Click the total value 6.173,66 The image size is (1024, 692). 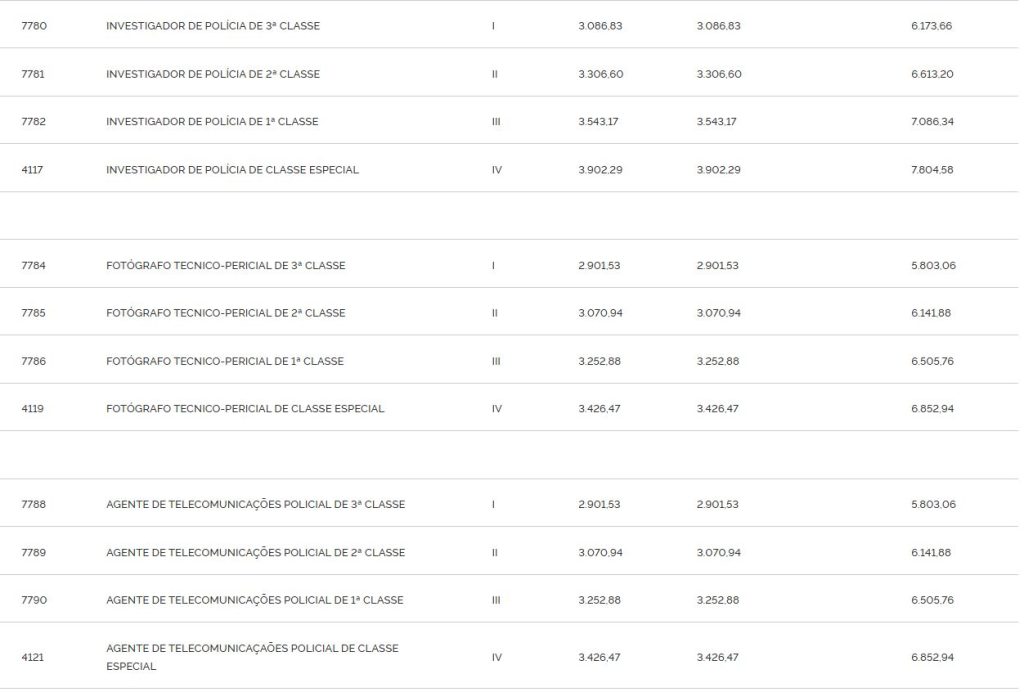point(931,26)
